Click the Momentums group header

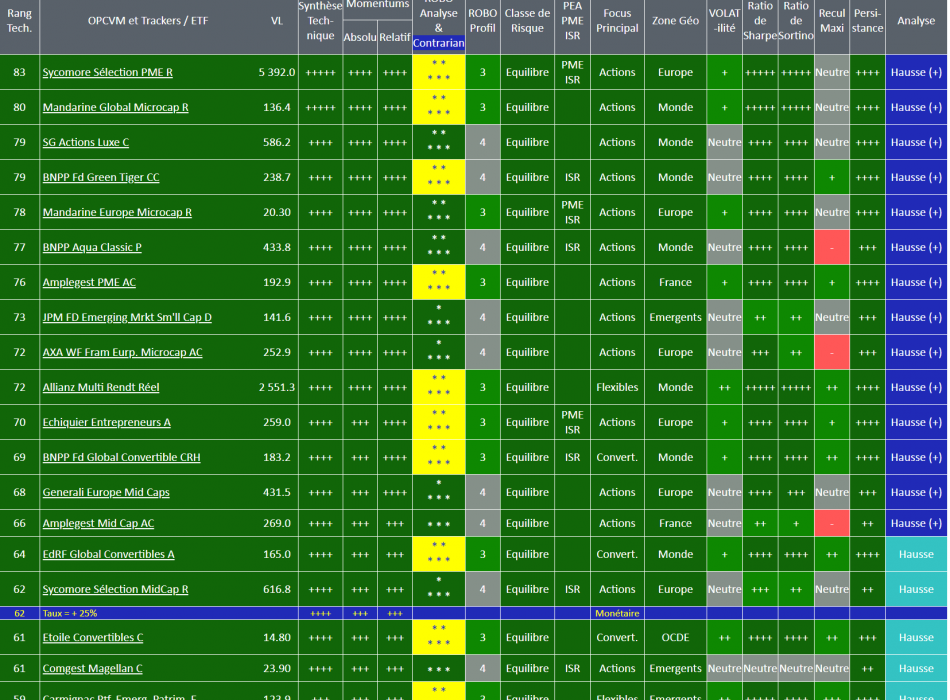click(377, 5)
